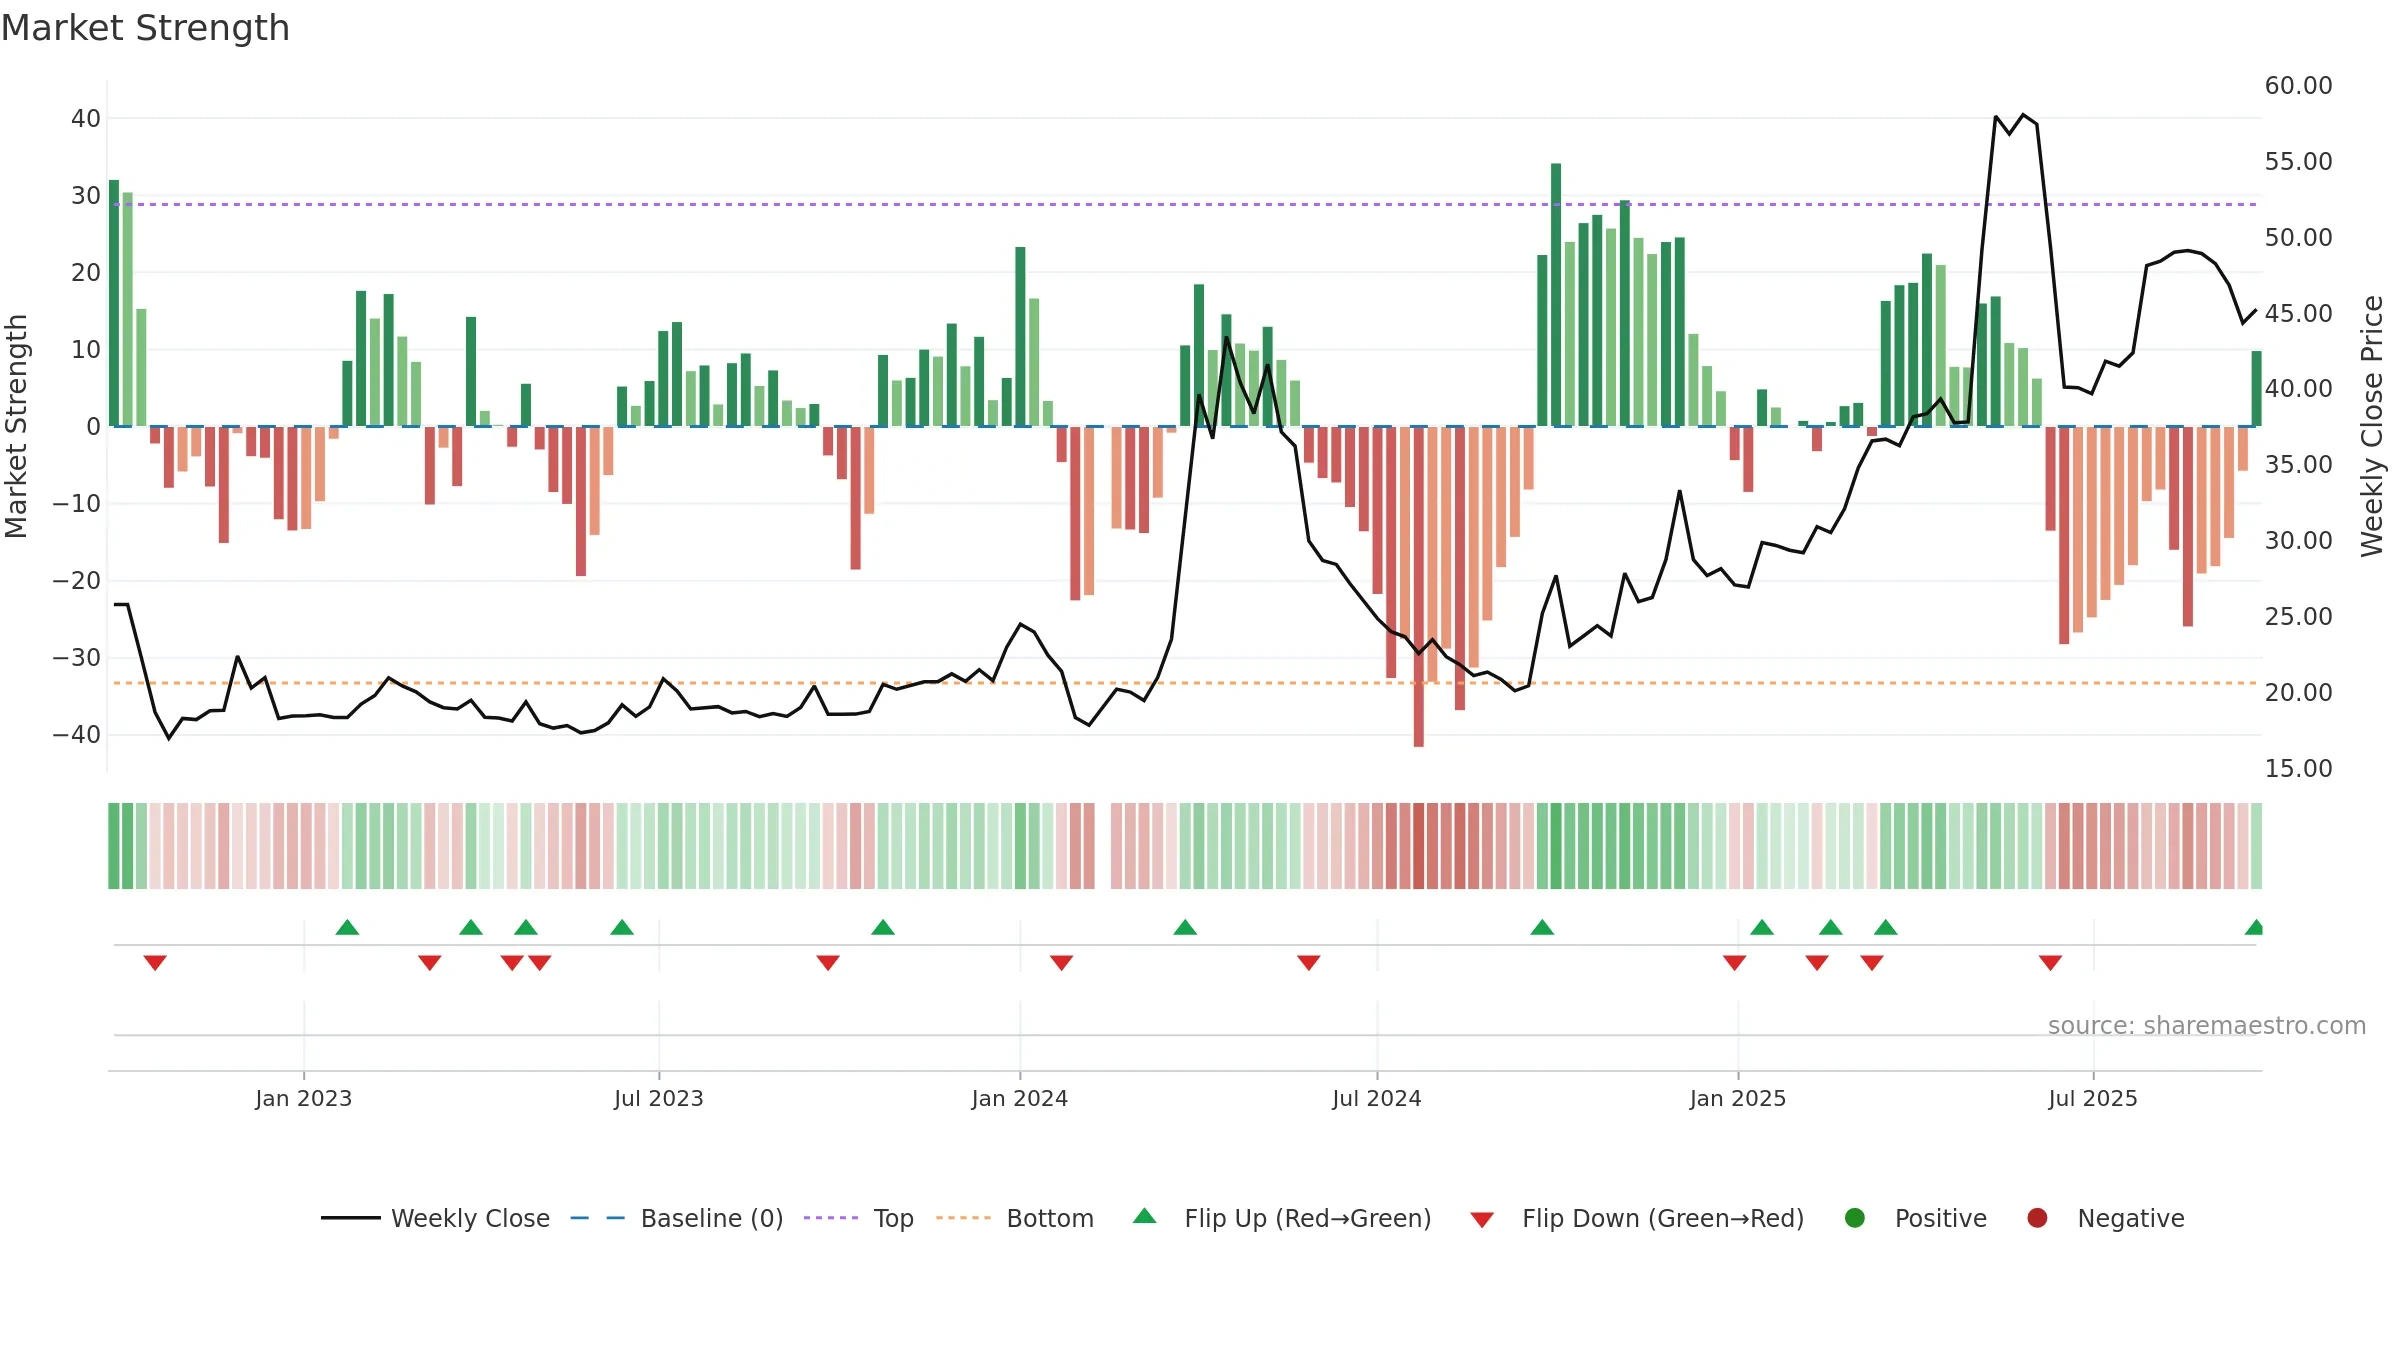This screenshot has width=2400, height=1350.
Task: Click the Jul 2023 axis label
Action: [659, 1098]
